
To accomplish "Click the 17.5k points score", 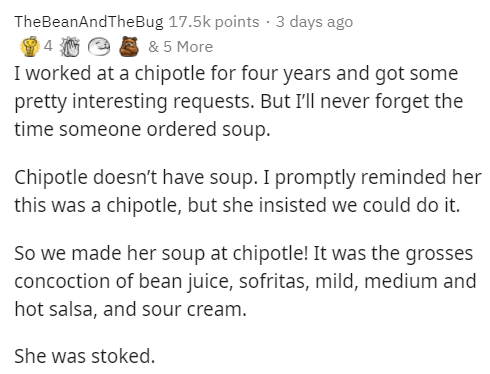I will 214,22.
